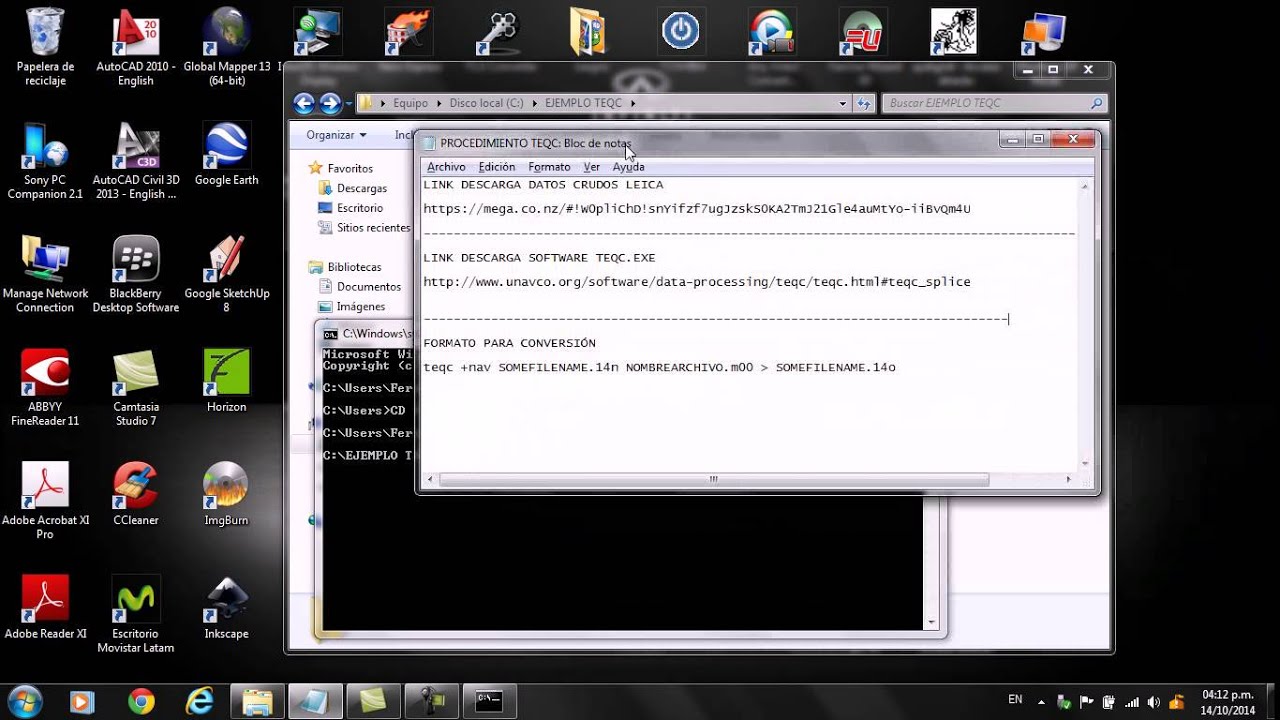Click the 'teqc +nav SOMEFILENAME.14n' command line

tap(659, 368)
